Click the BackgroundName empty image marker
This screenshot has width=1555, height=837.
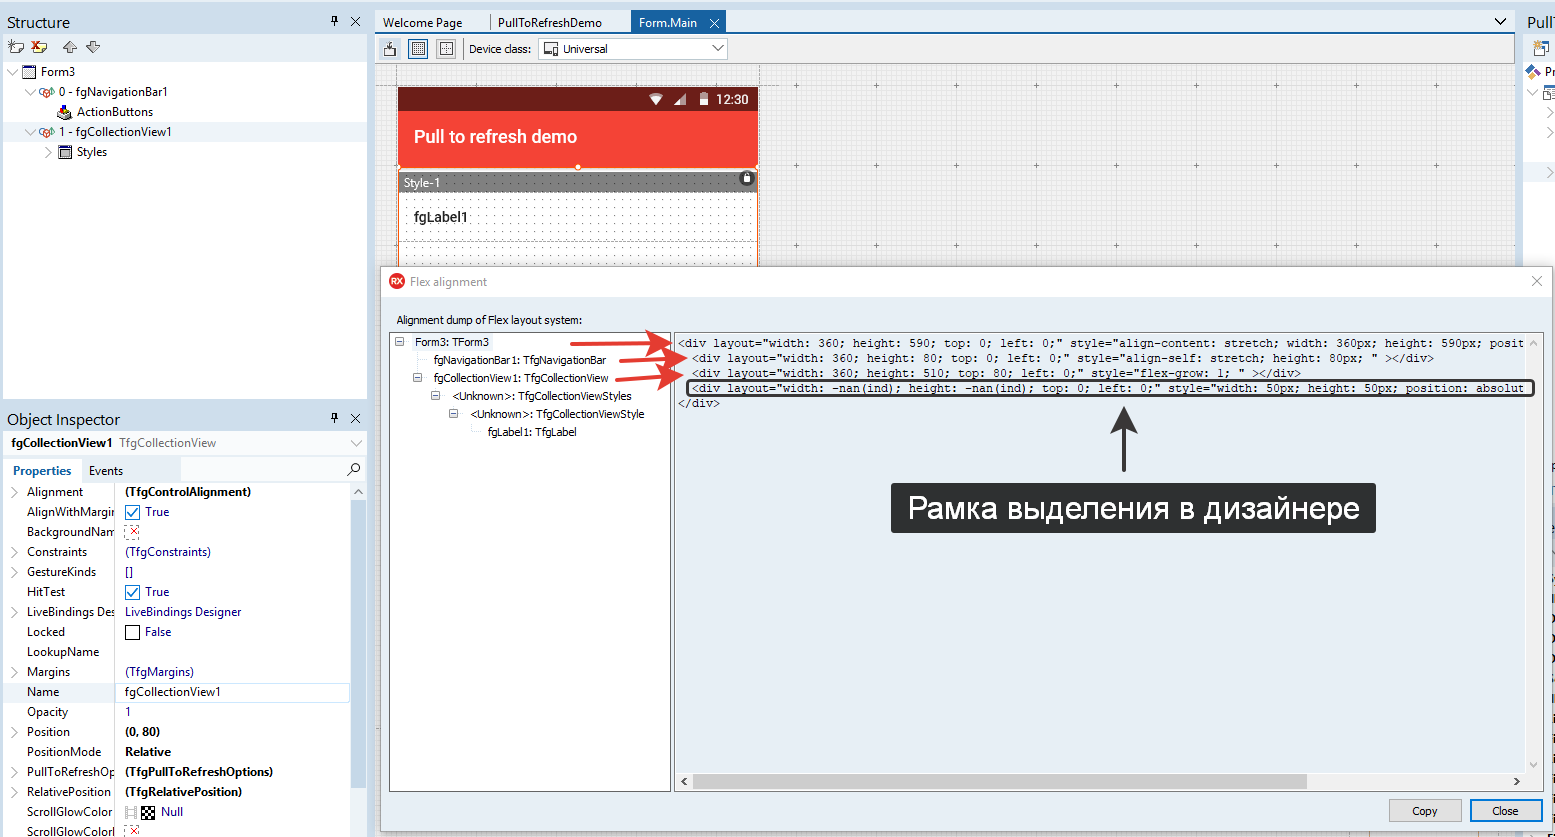coord(132,532)
